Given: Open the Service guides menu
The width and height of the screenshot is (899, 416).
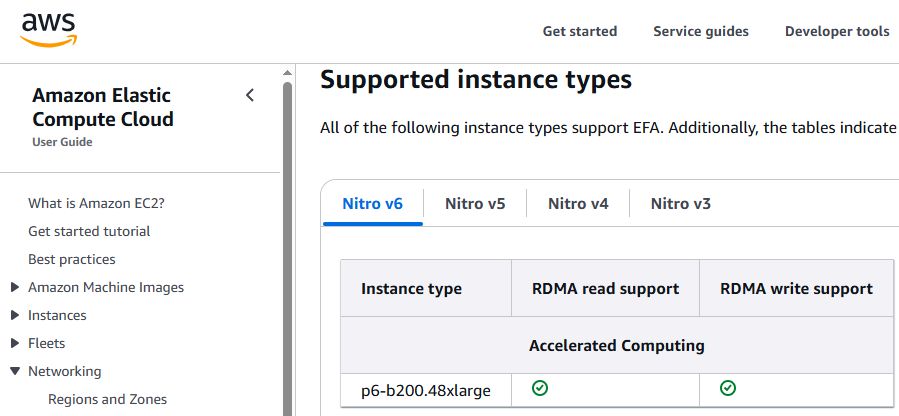Looking at the screenshot, I should tap(701, 32).
